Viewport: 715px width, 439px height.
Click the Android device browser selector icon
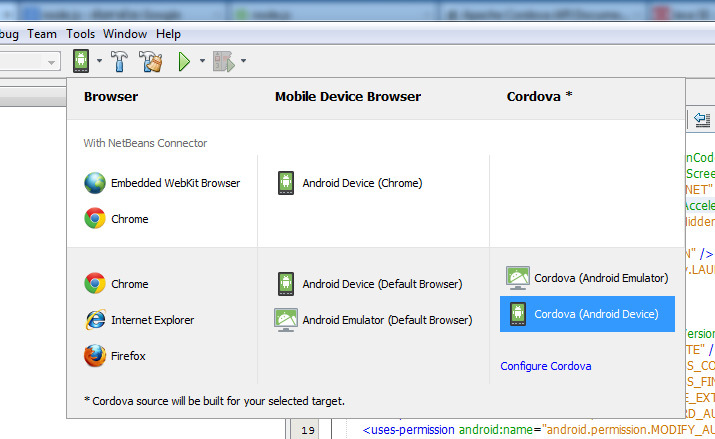[82, 62]
